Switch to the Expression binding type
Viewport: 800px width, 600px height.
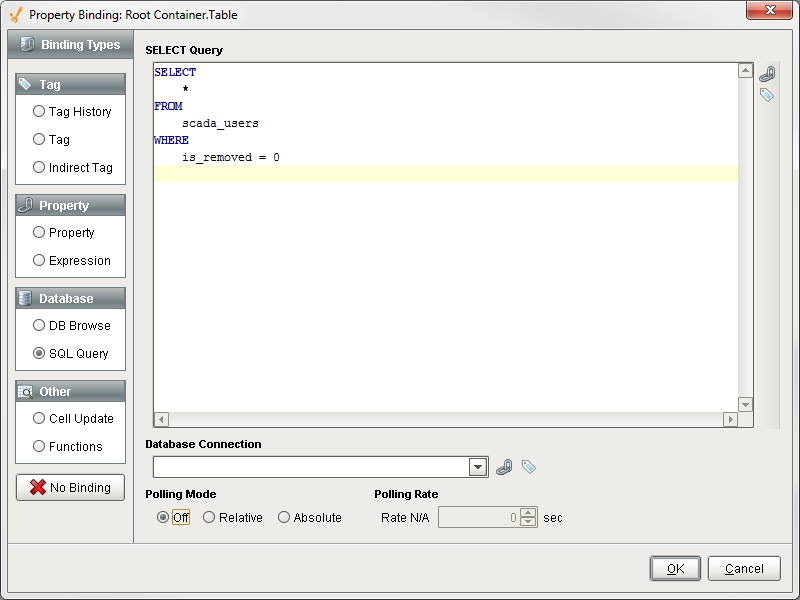pos(38,260)
